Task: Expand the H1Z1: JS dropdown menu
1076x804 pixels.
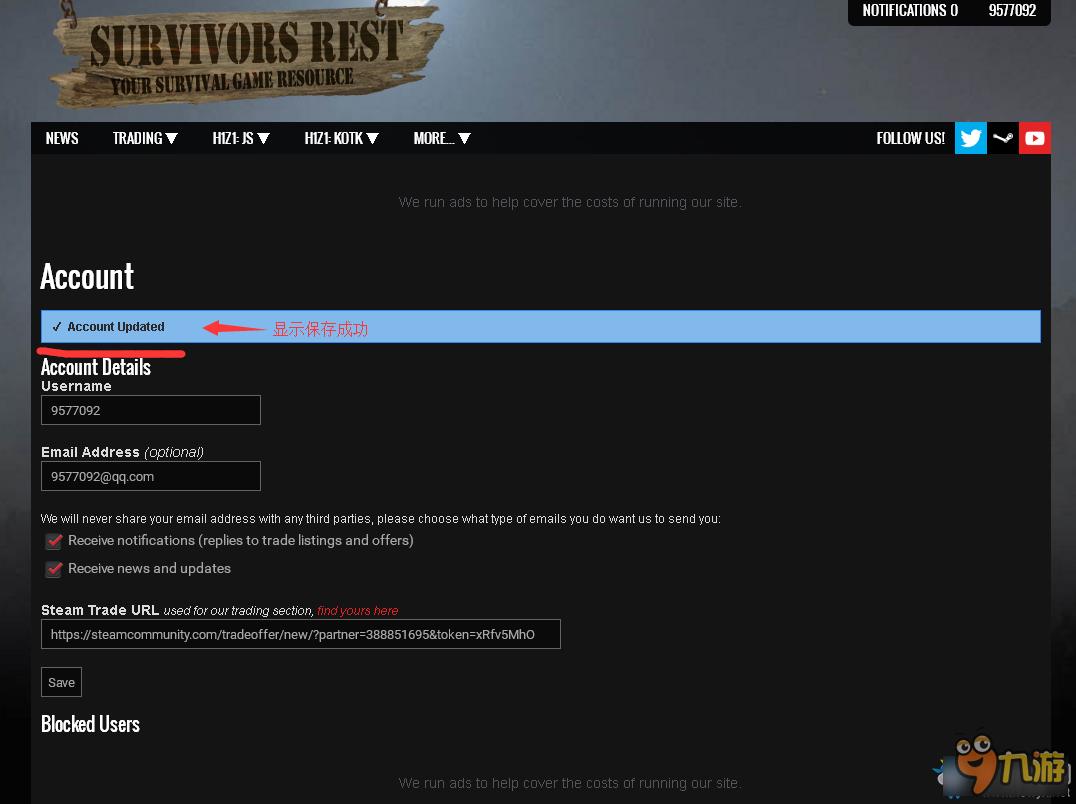Action: tap(241, 139)
